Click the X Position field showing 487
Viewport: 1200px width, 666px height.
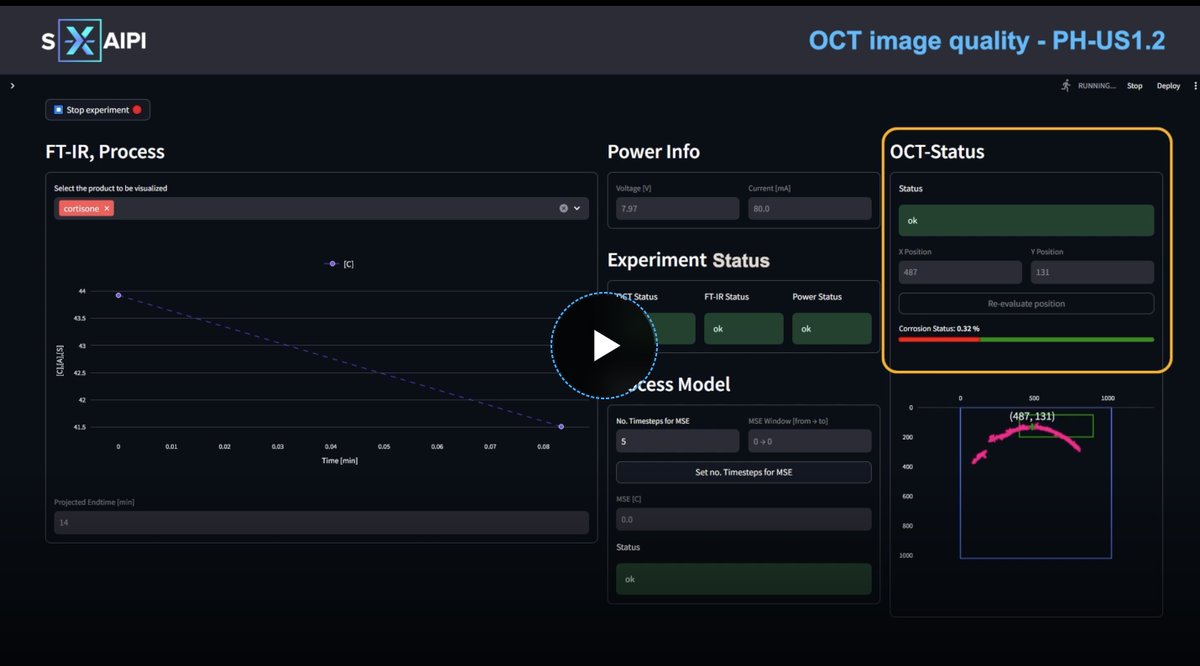coord(960,272)
